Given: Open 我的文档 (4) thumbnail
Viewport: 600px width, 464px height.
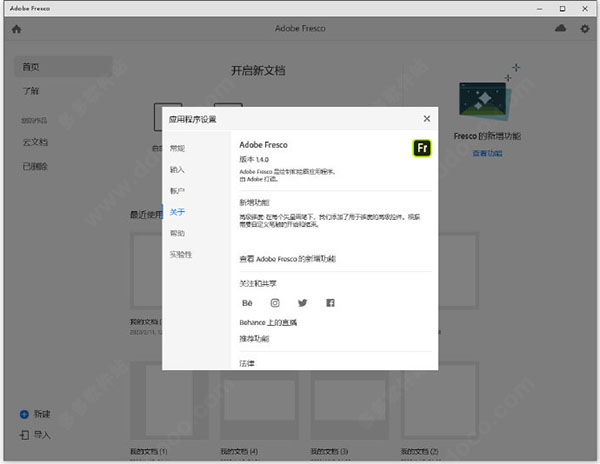Looking at the screenshot, I should pos(259,400).
